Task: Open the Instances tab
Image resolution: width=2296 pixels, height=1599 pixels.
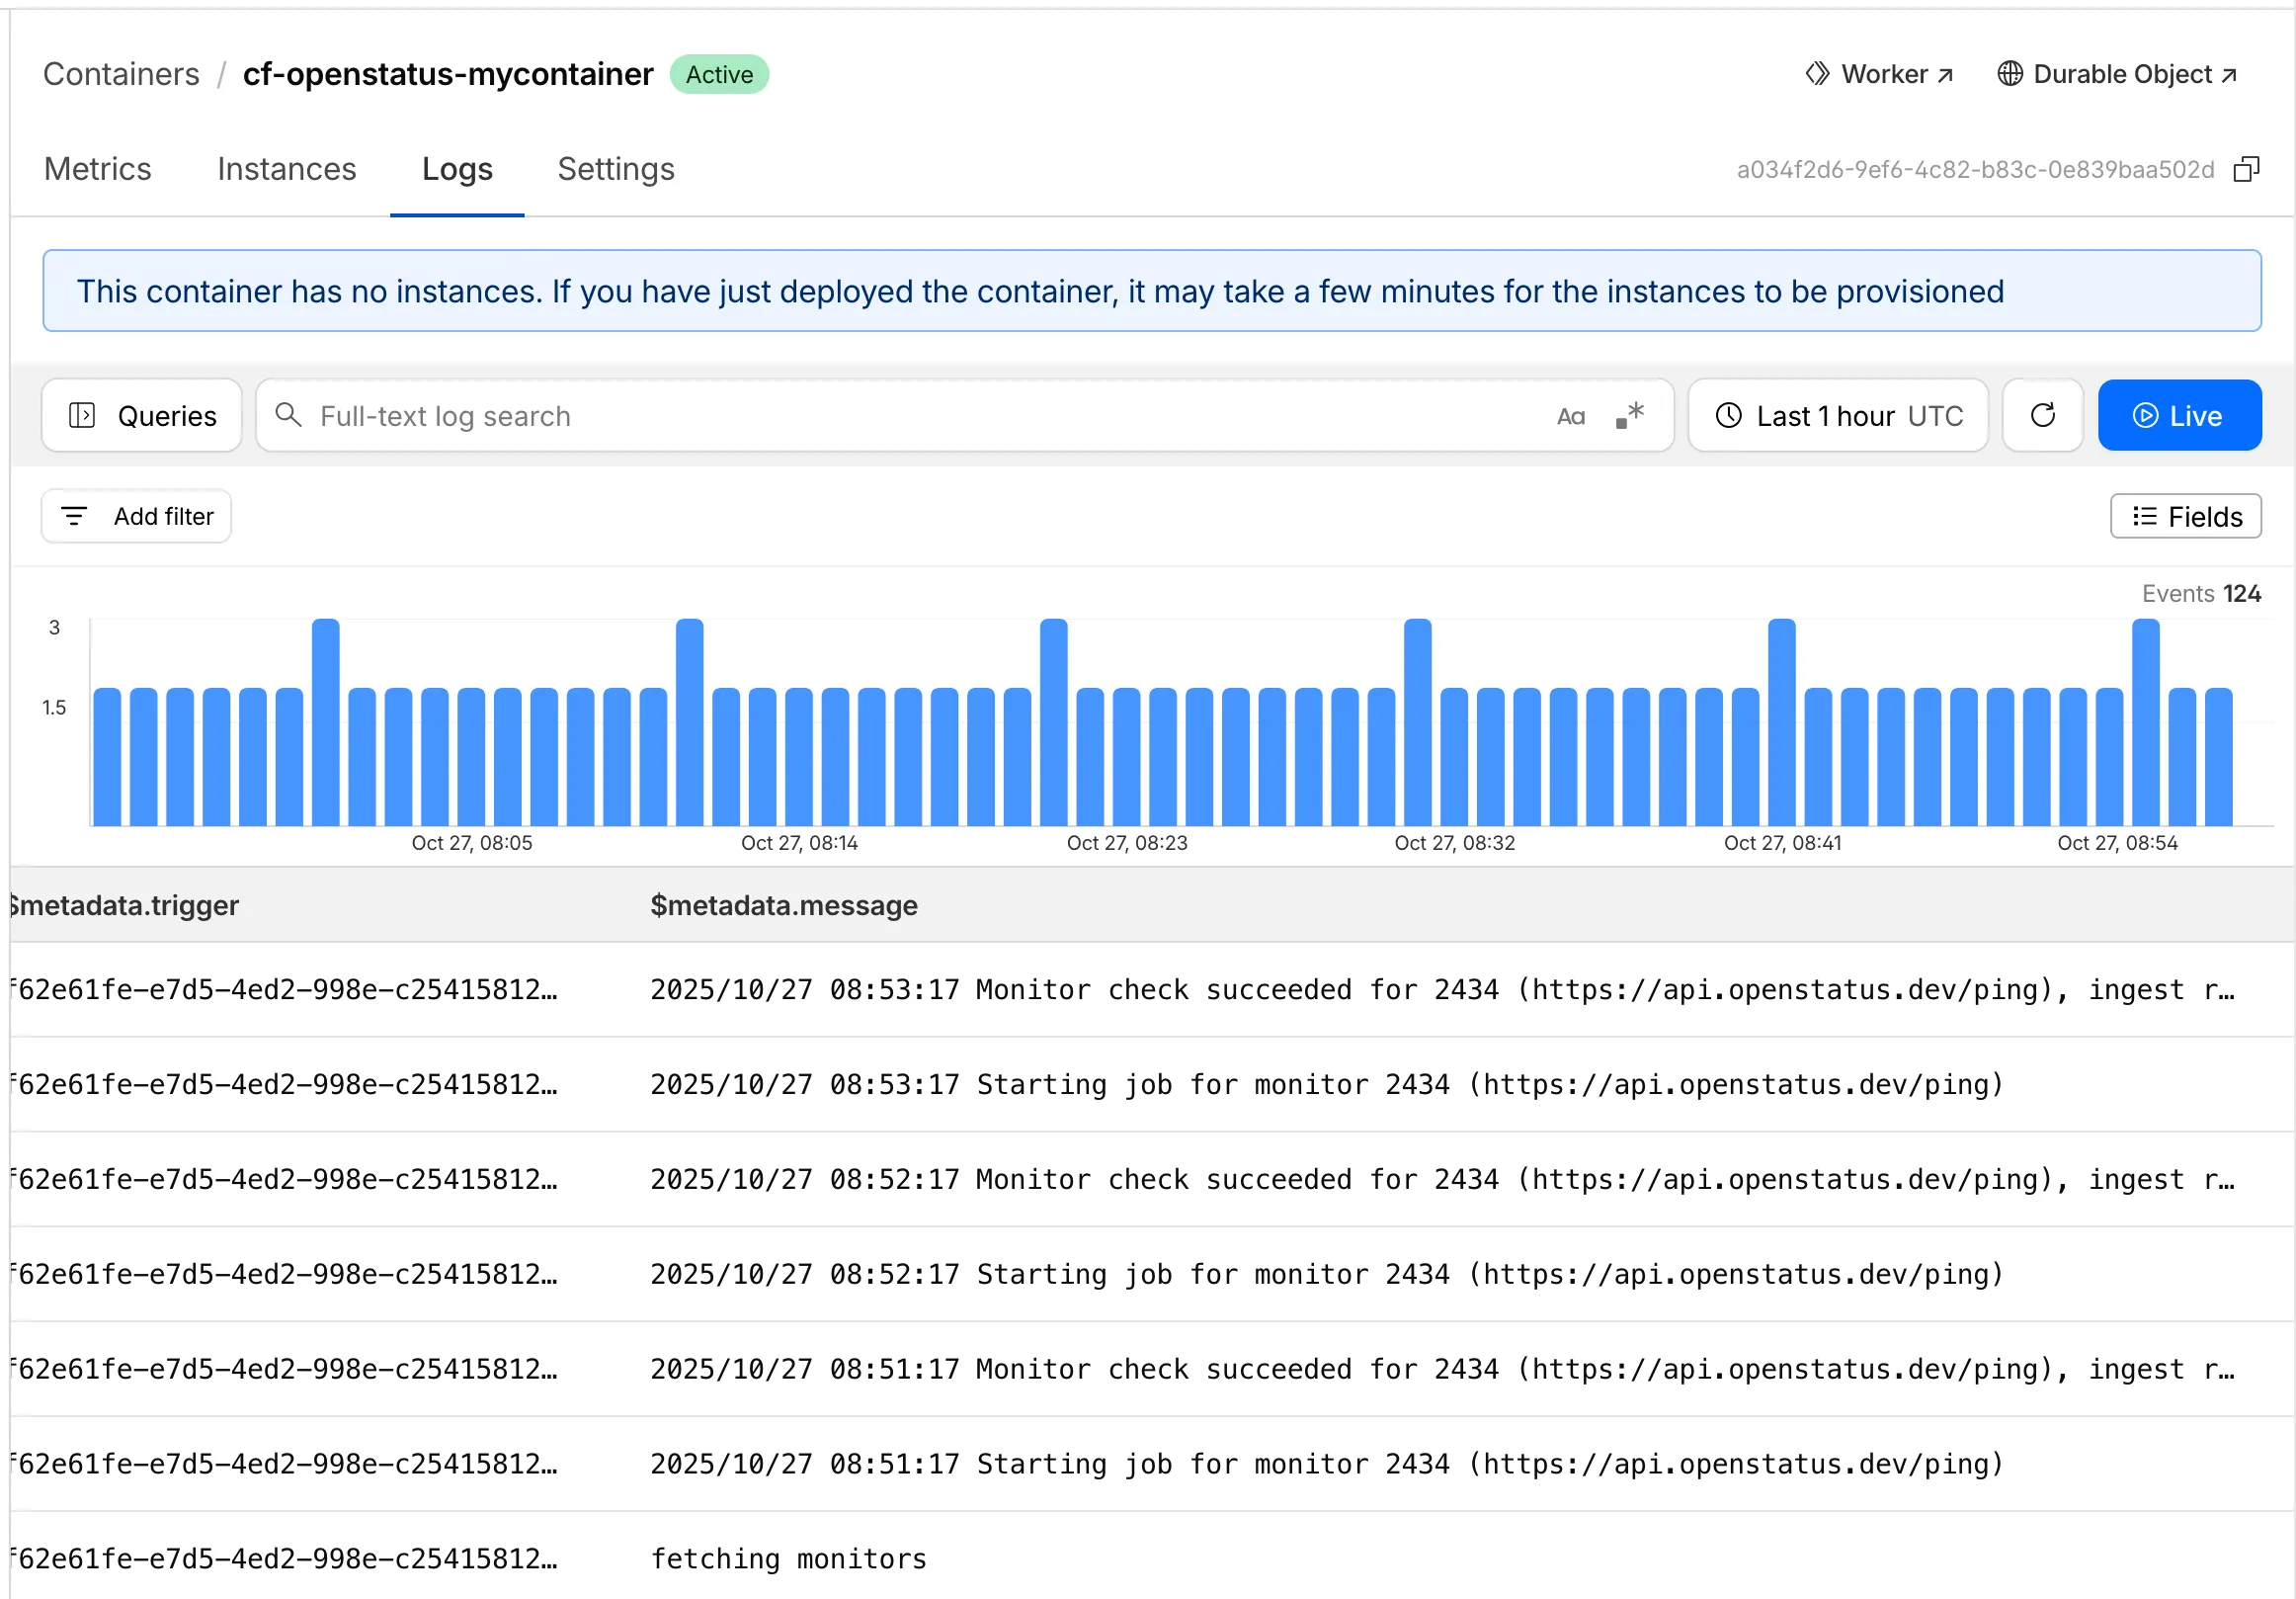Action: 286,169
